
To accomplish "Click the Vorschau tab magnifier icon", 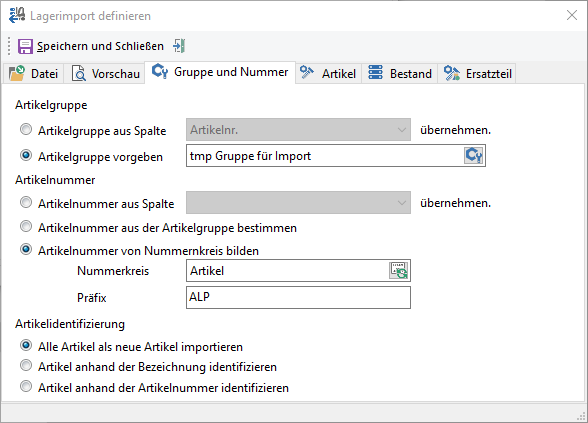I will tap(78, 73).
